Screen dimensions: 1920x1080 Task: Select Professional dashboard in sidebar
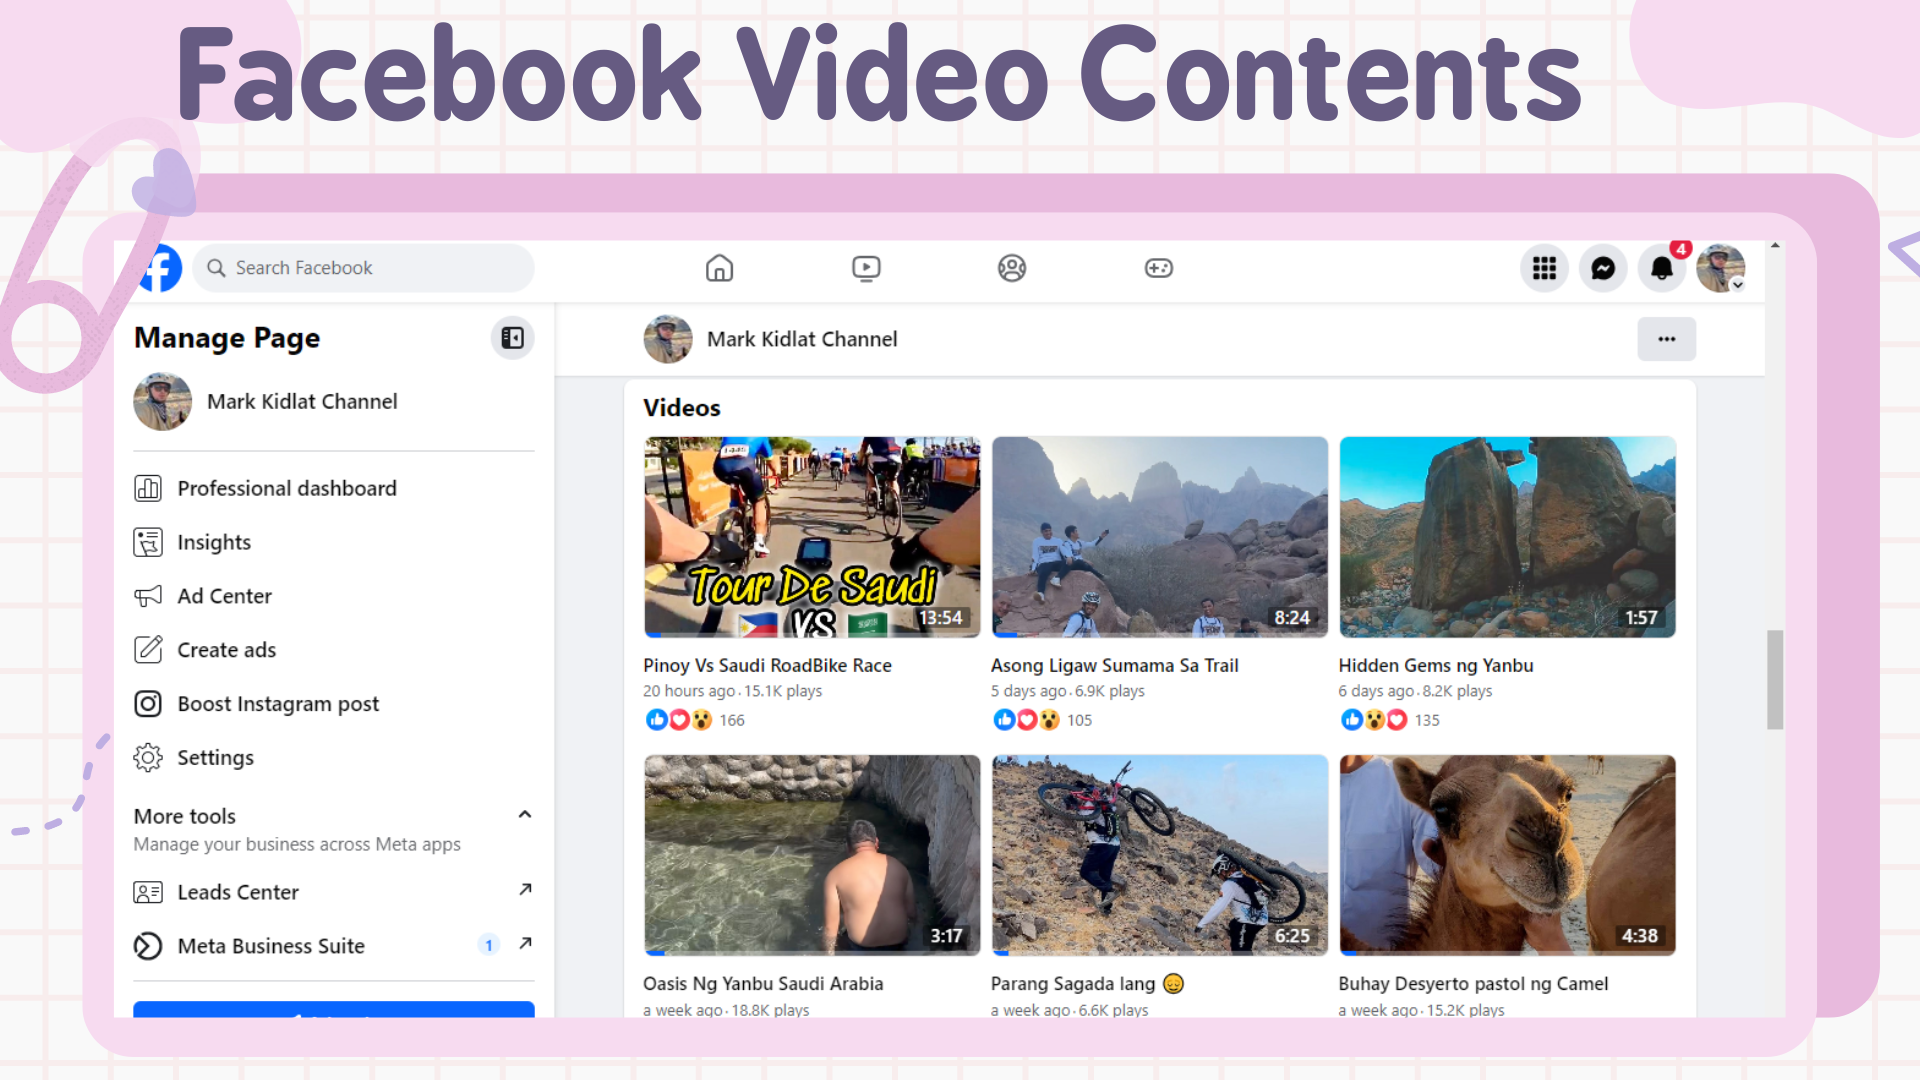[x=286, y=488]
